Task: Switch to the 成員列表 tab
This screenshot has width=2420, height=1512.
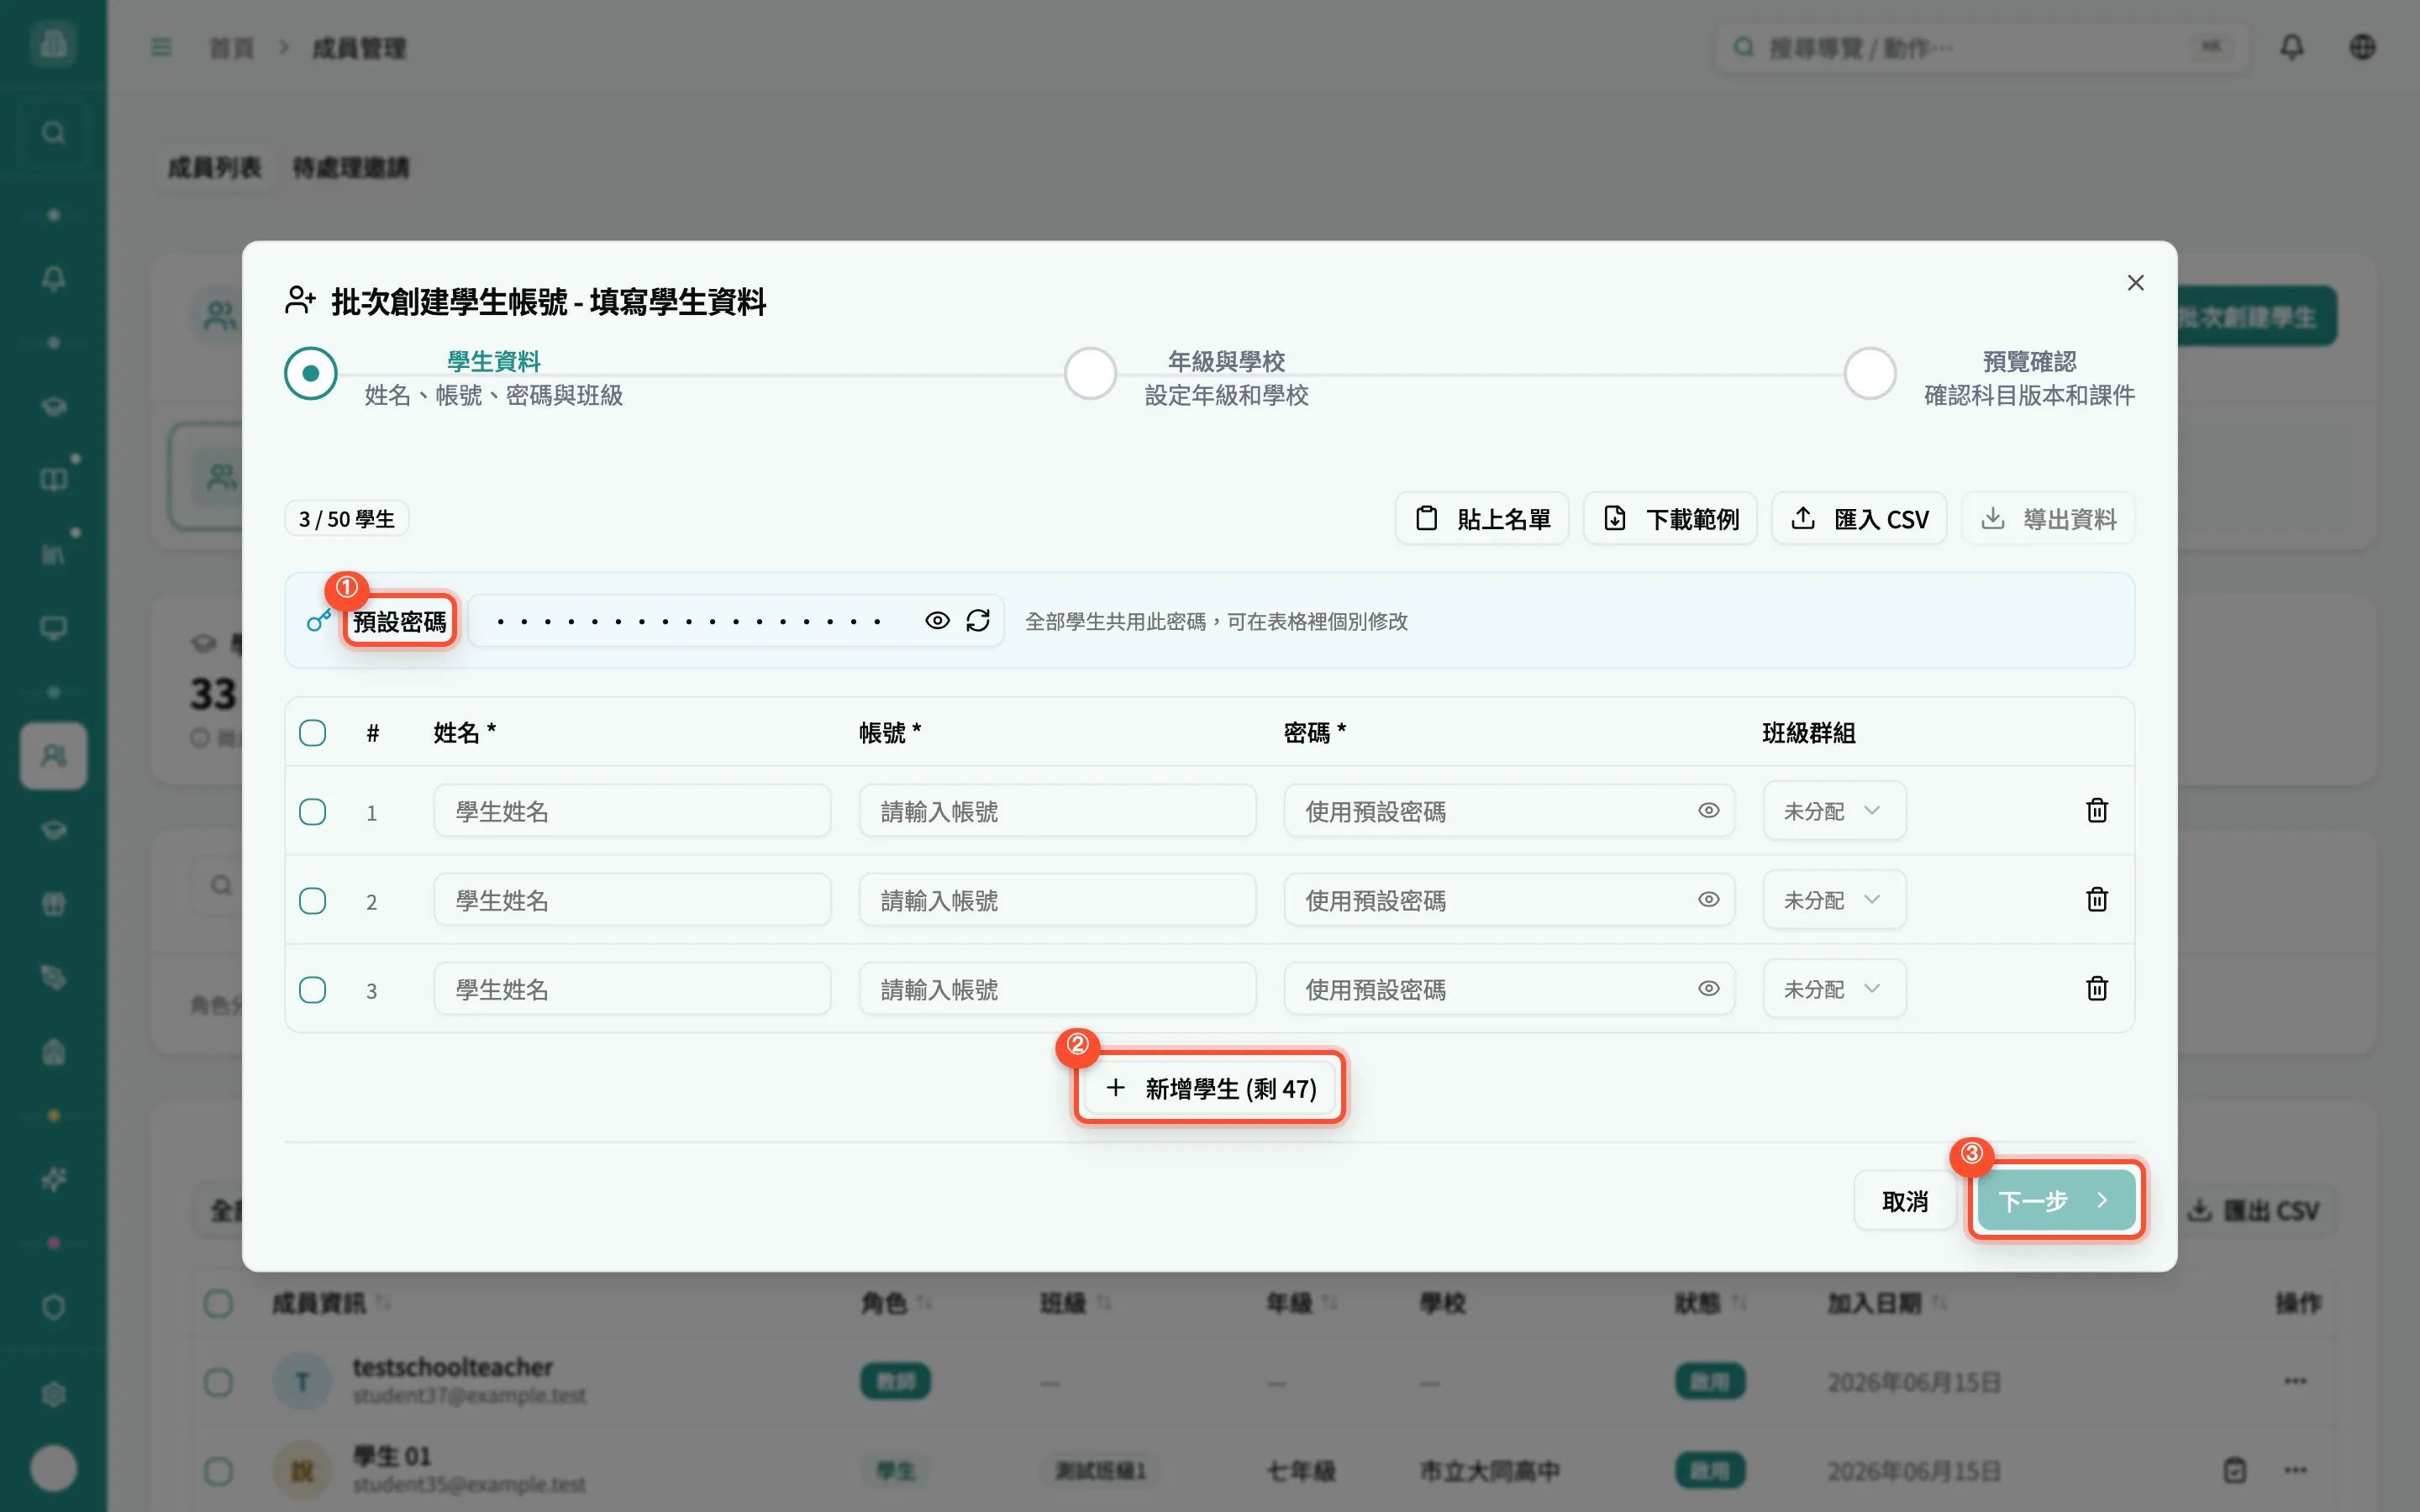Action: click(214, 167)
